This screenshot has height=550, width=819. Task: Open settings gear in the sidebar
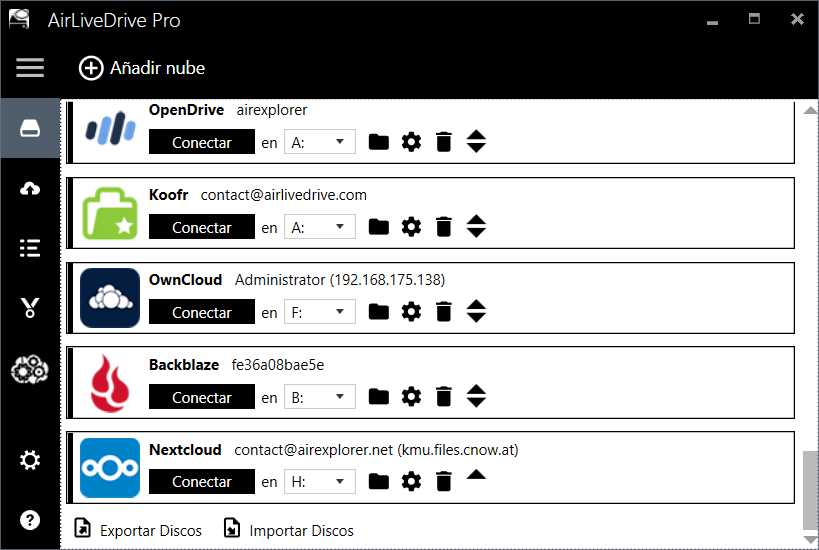30,460
